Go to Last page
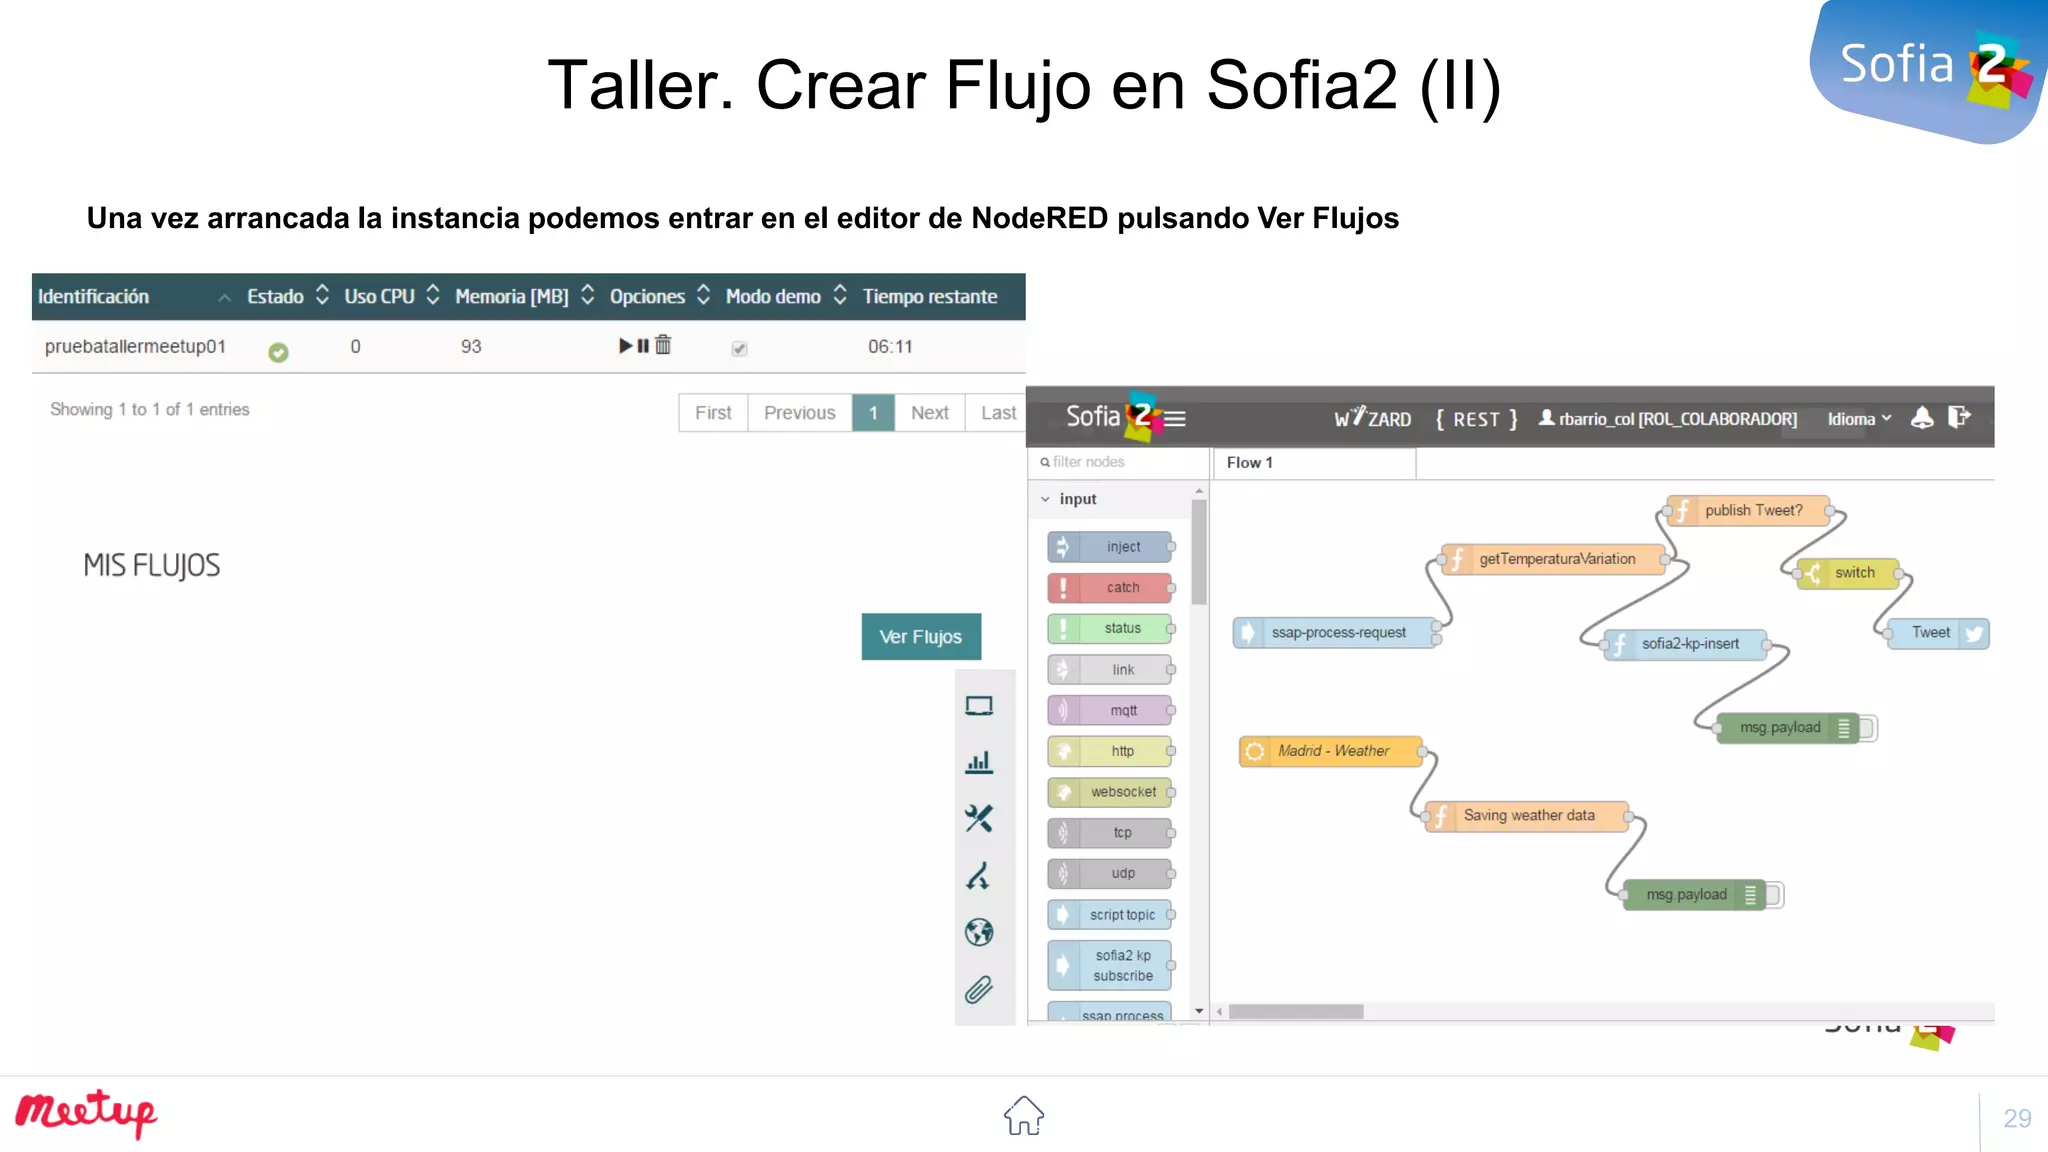 (997, 412)
